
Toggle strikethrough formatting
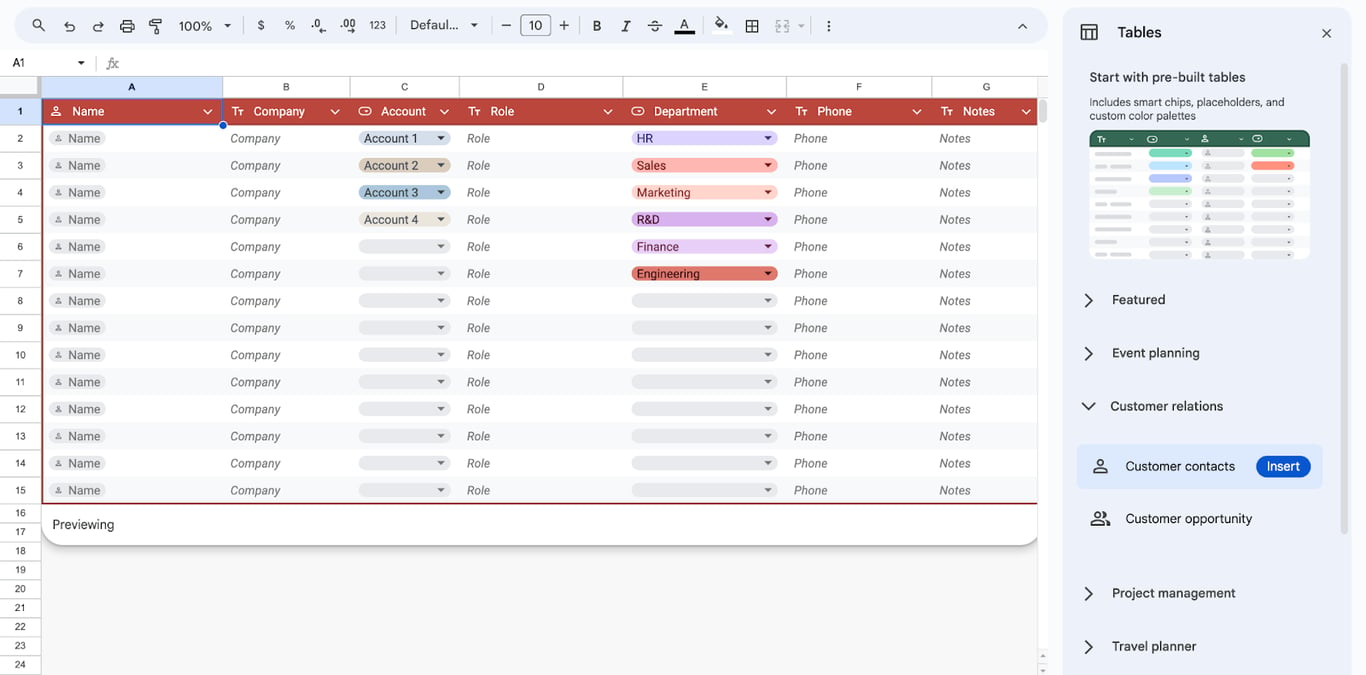[655, 26]
